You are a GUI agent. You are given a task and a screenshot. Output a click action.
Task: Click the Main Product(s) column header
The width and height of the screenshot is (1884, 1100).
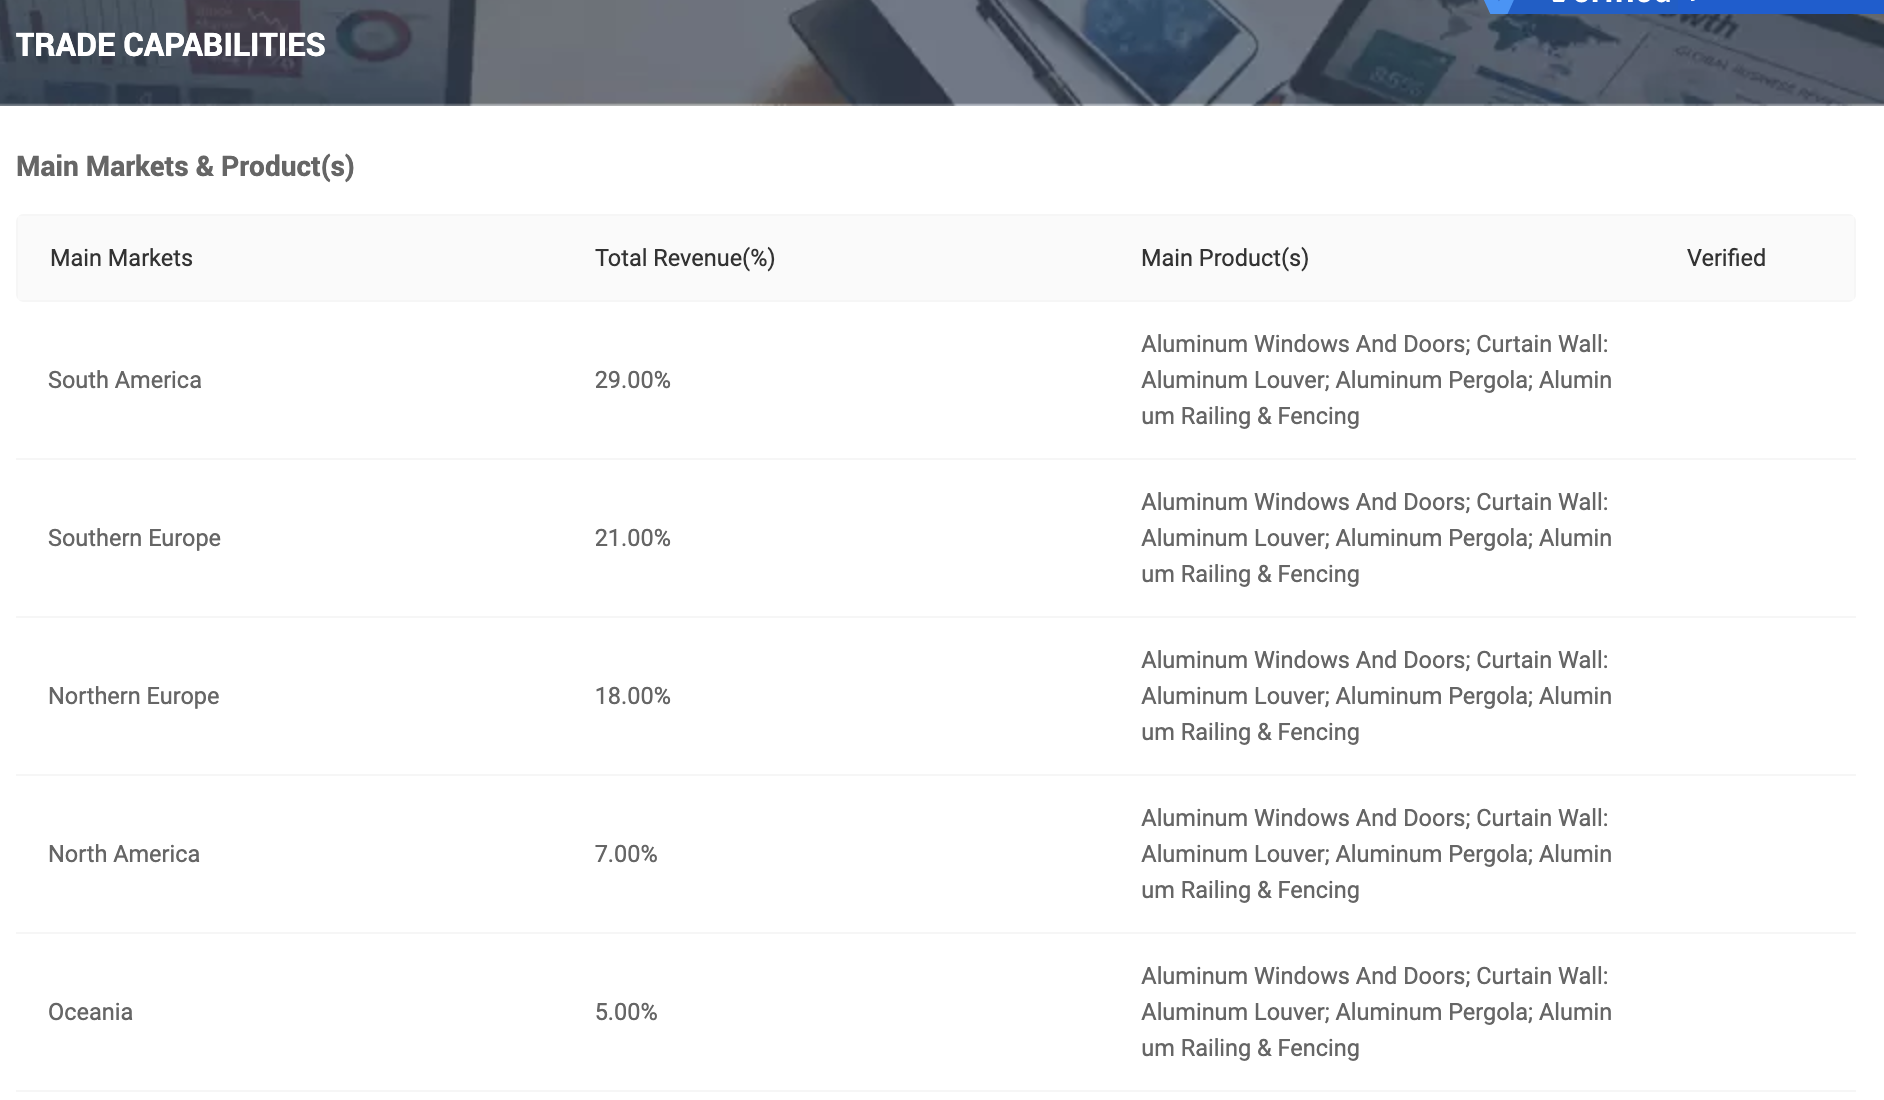[1224, 258]
